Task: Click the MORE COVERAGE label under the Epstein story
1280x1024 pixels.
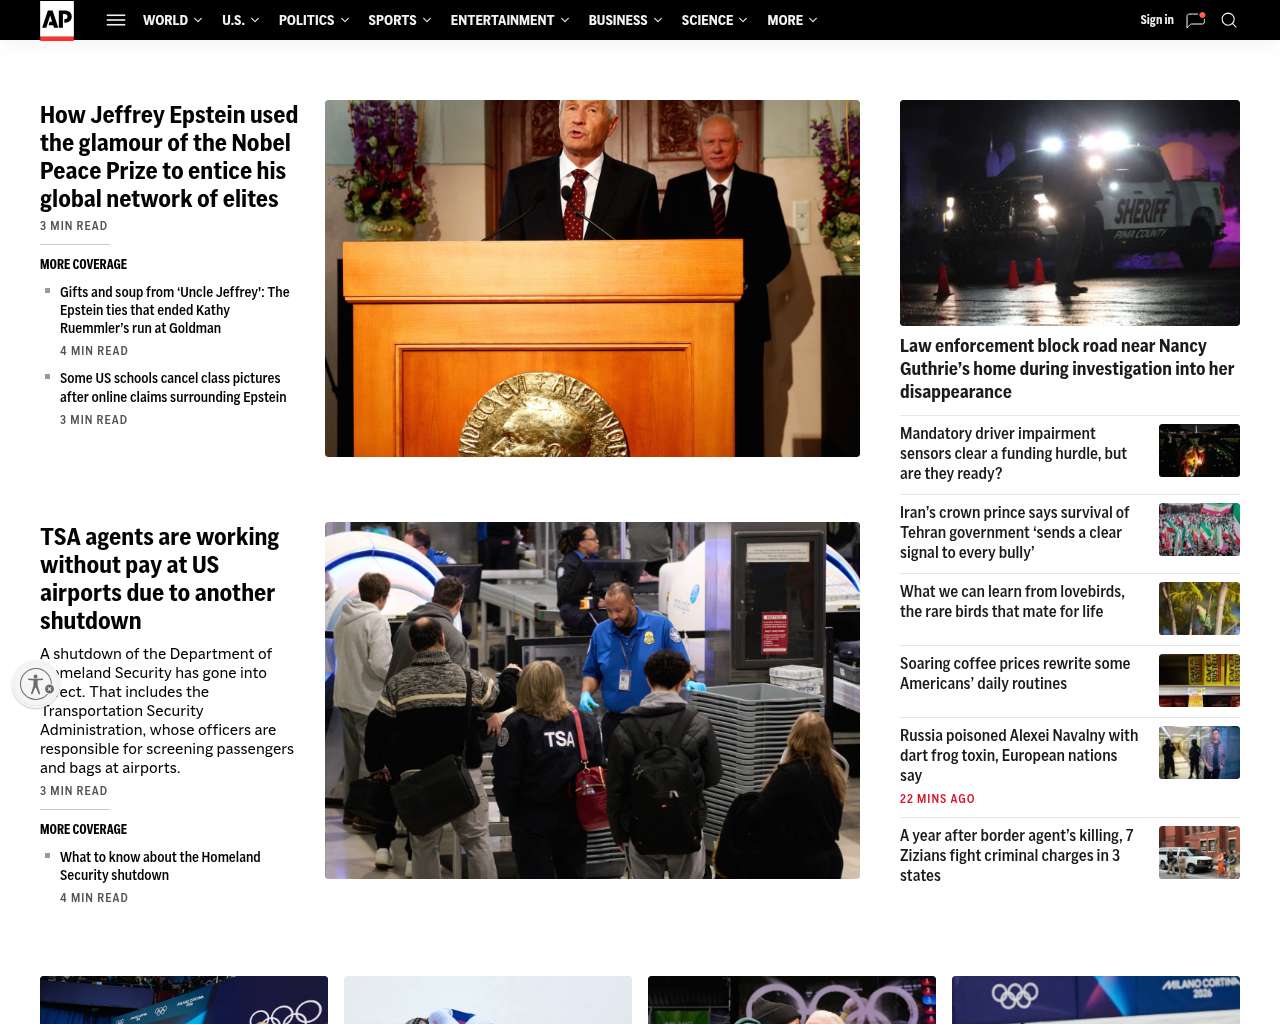Action: [83, 264]
